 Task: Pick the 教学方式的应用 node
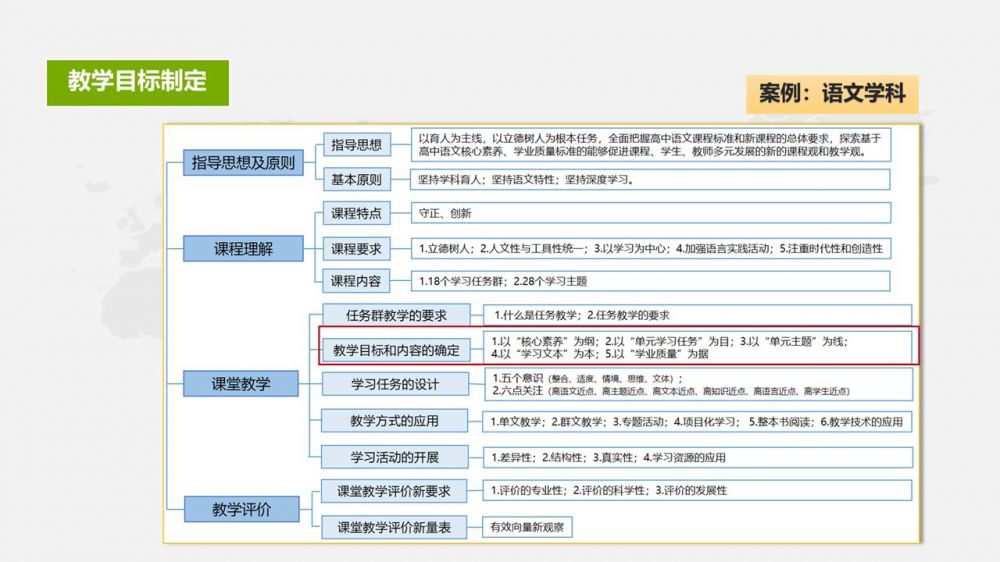(x=394, y=421)
